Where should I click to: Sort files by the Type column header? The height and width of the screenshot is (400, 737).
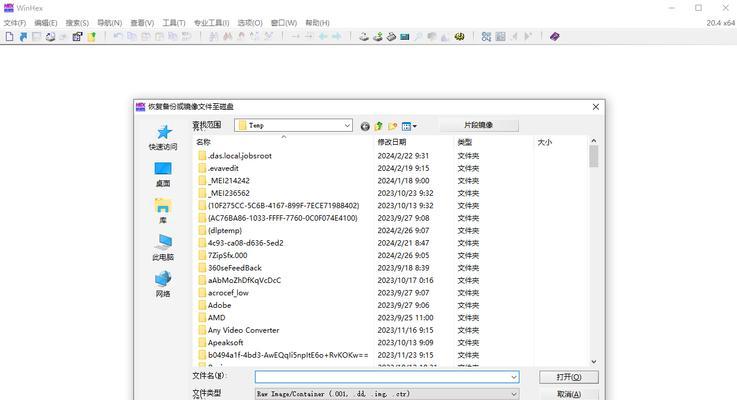[494, 142]
